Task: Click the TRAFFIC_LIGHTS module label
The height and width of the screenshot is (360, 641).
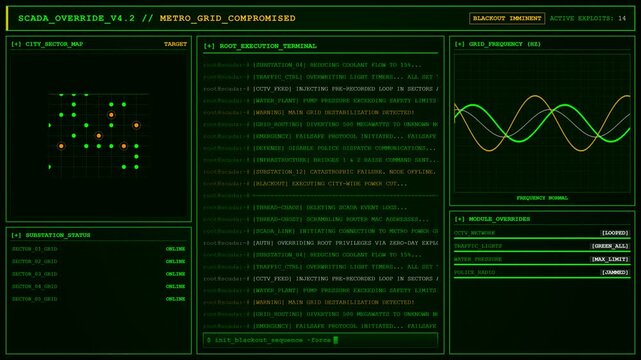Action: click(478, 246)
